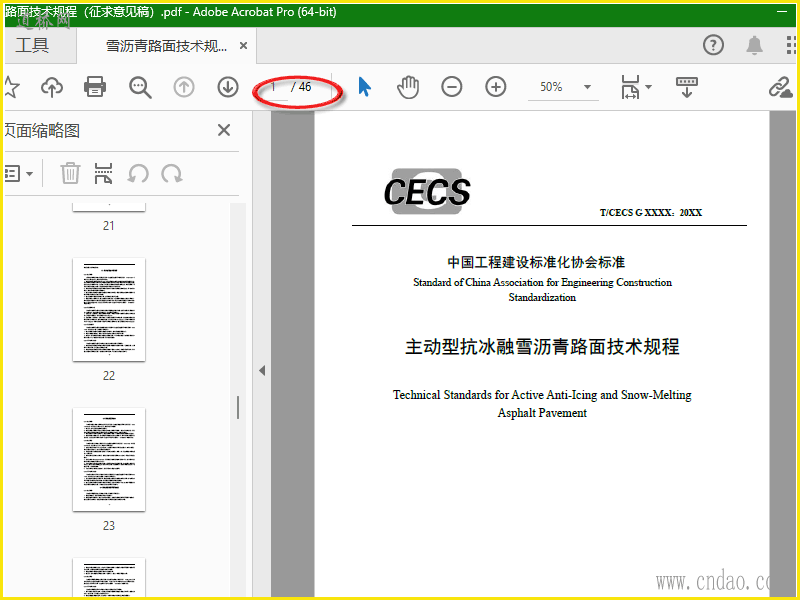Click the code T/CECS G XXXX: 20XX

click(x=651, y=212)
